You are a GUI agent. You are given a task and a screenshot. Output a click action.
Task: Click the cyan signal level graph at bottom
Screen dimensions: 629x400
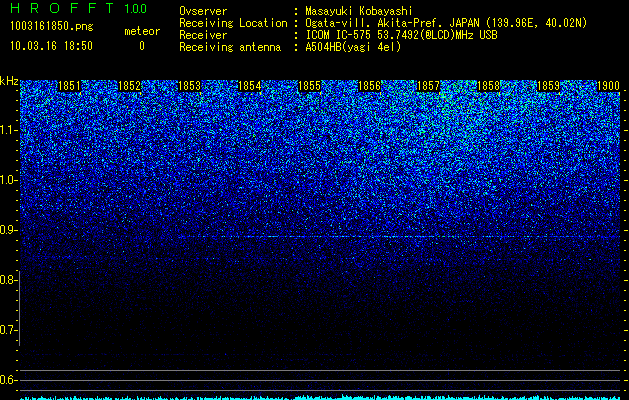320,398
